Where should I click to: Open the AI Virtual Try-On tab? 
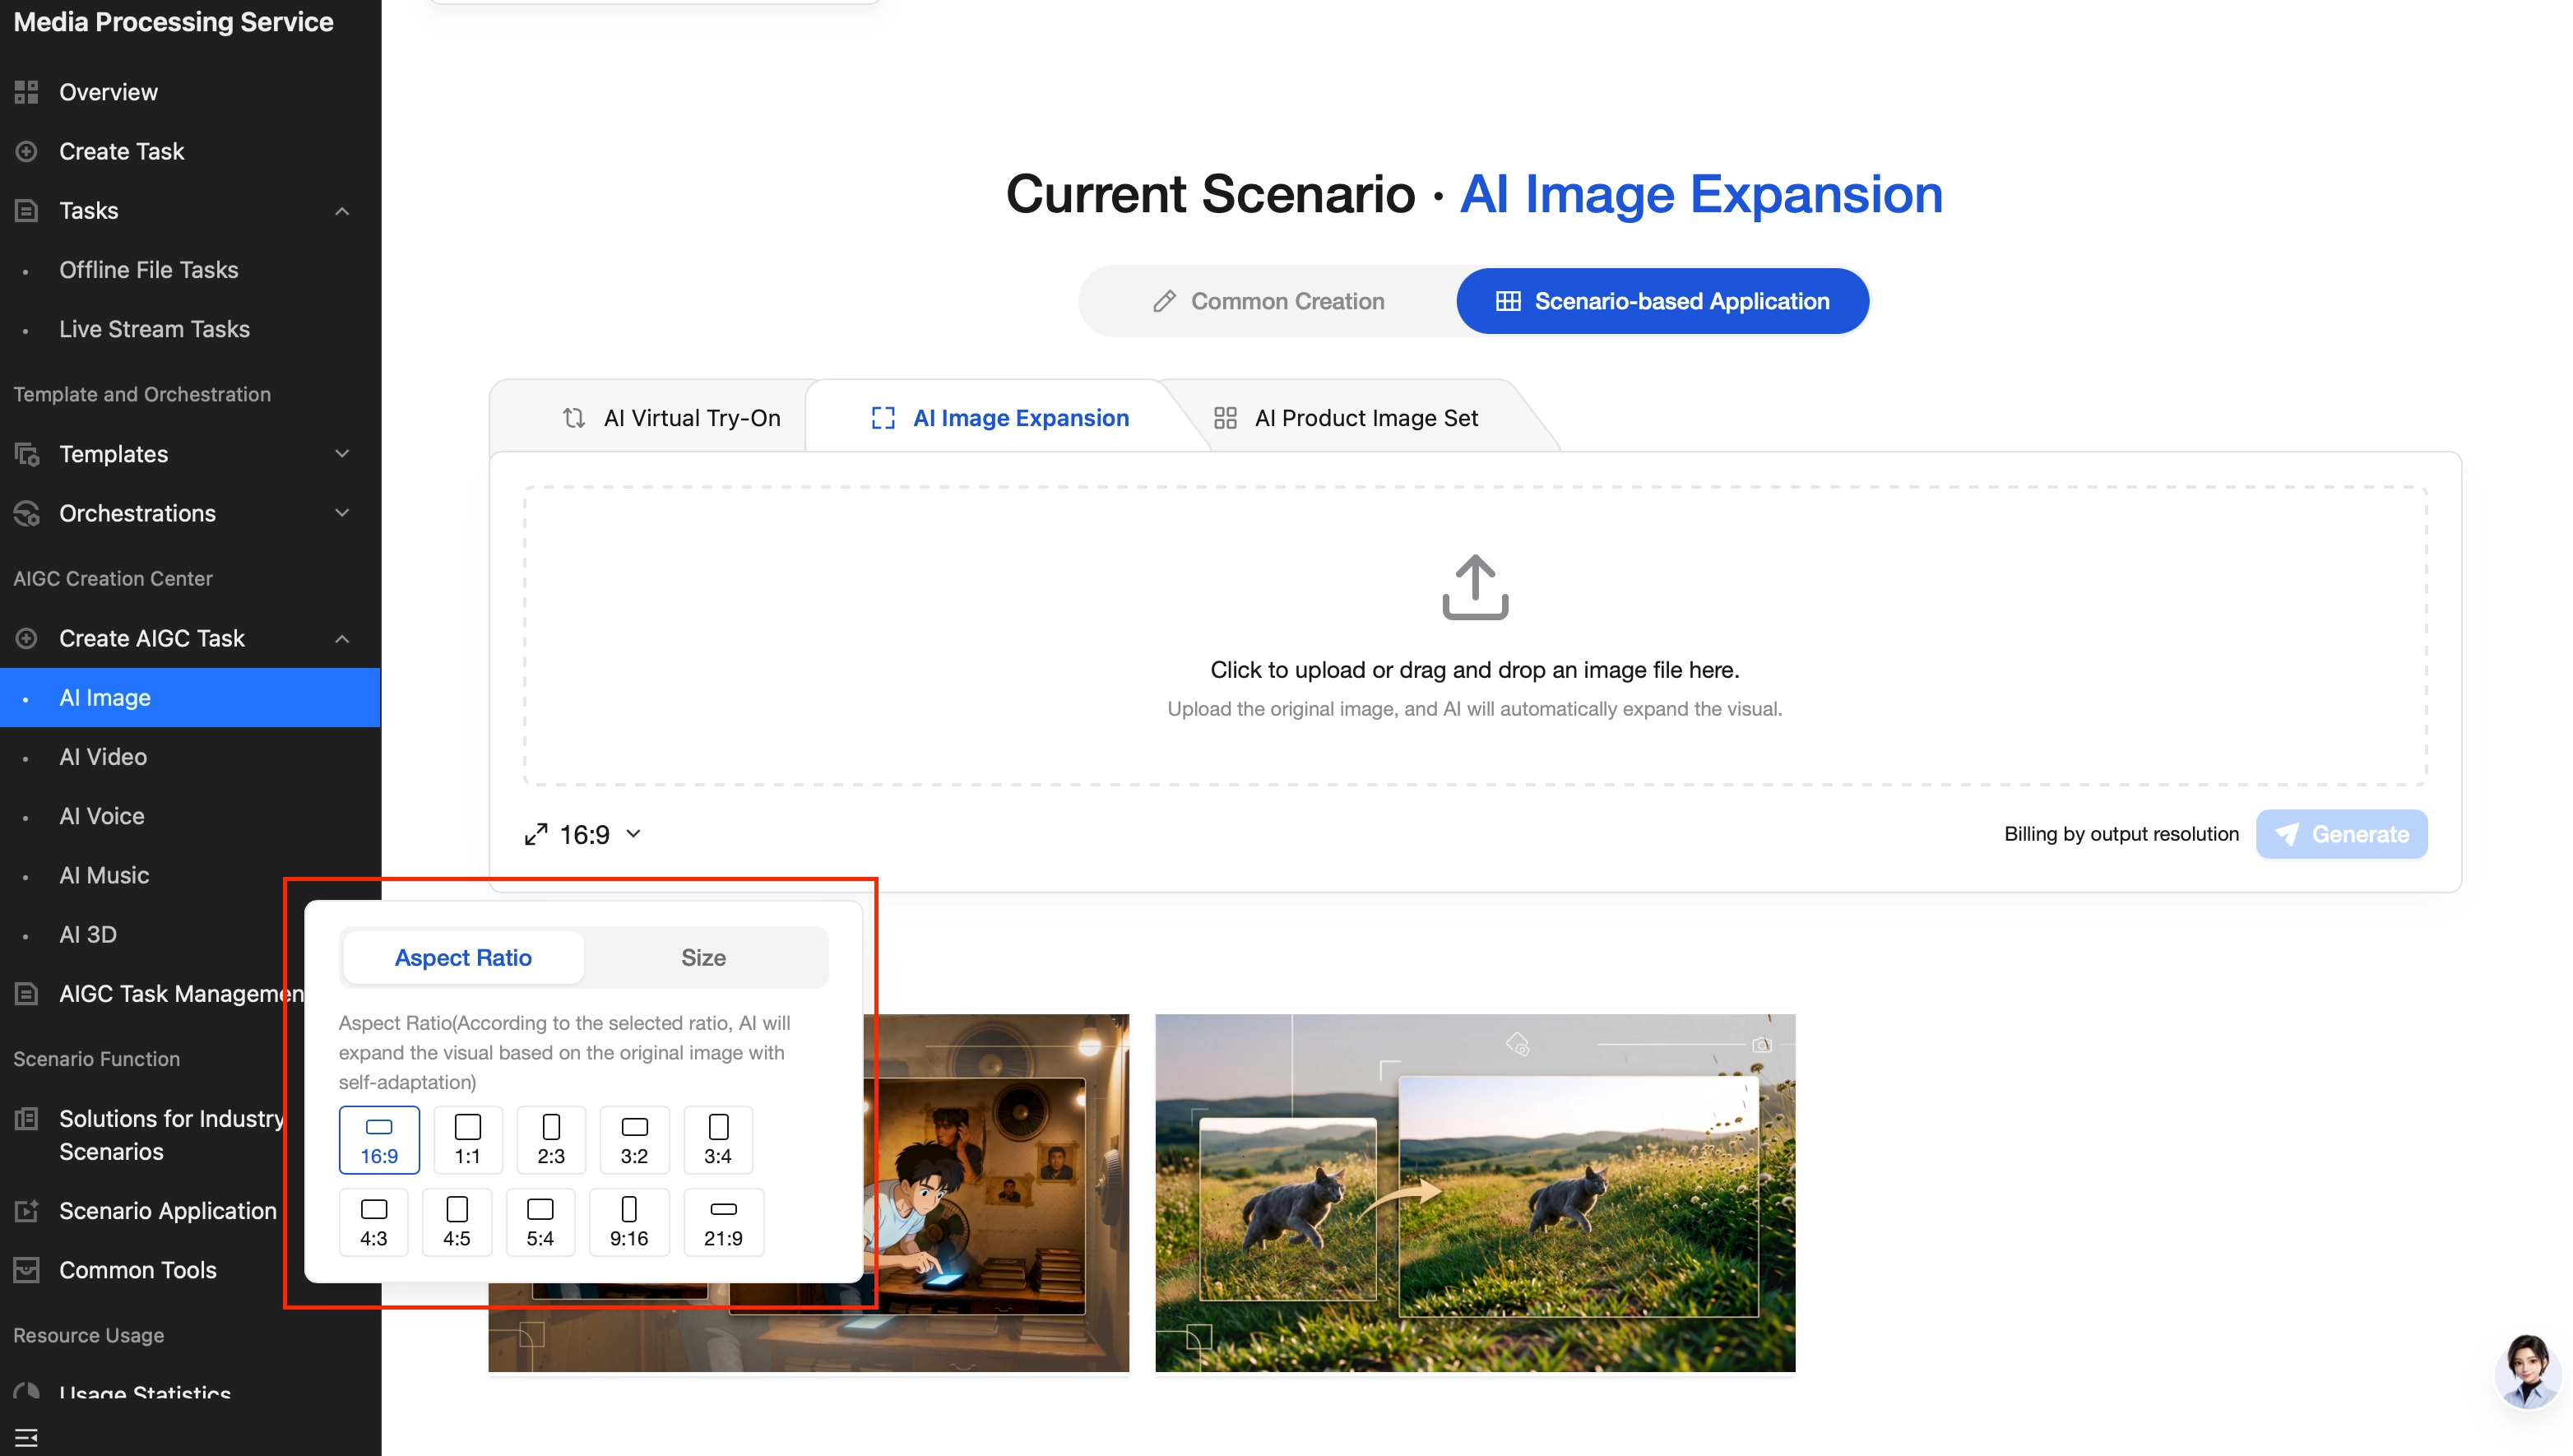[x=670, y=418]
